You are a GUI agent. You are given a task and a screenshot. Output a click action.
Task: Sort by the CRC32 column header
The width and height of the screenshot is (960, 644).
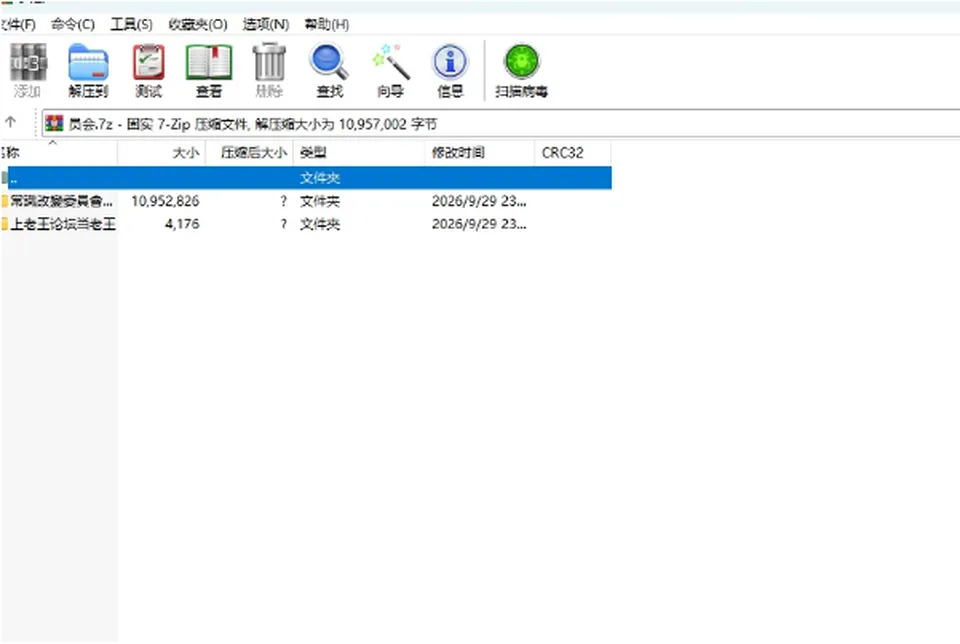click(x=573, y=152)
